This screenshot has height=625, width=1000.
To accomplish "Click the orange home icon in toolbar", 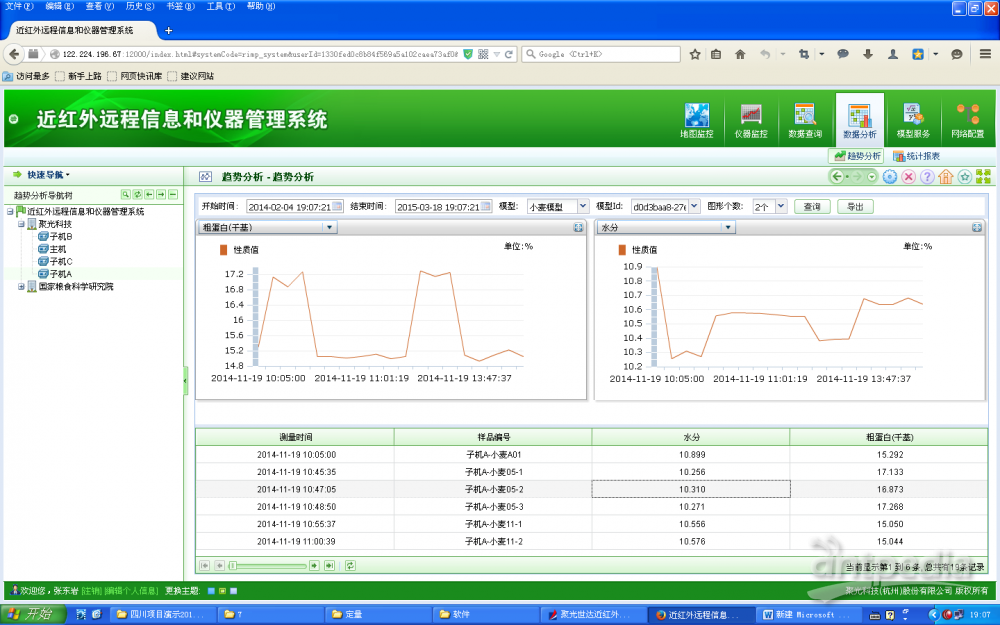I will tap(945, 177).
